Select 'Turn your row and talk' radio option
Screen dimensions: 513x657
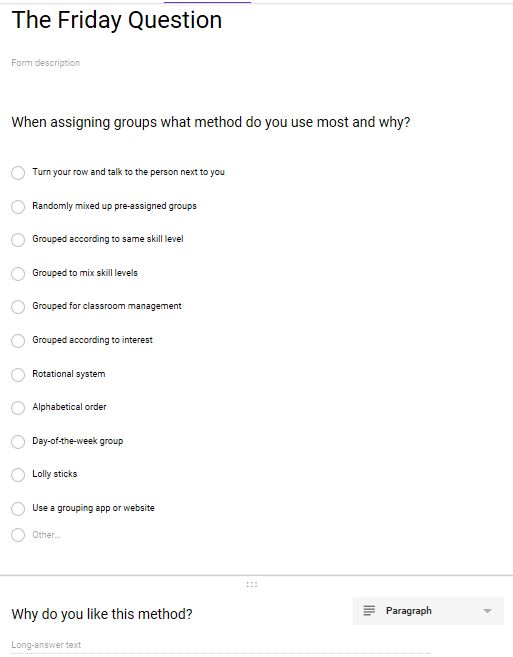(x=18, y=172)
